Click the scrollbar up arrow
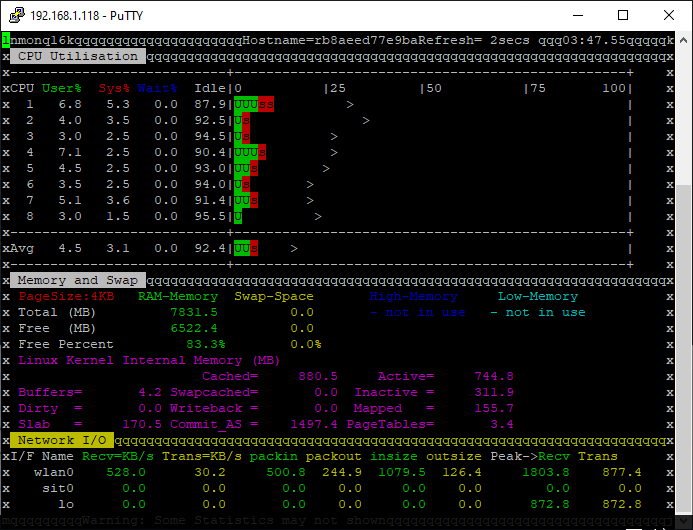This screenshot has height=530, width=693. (x=683, y=40)
